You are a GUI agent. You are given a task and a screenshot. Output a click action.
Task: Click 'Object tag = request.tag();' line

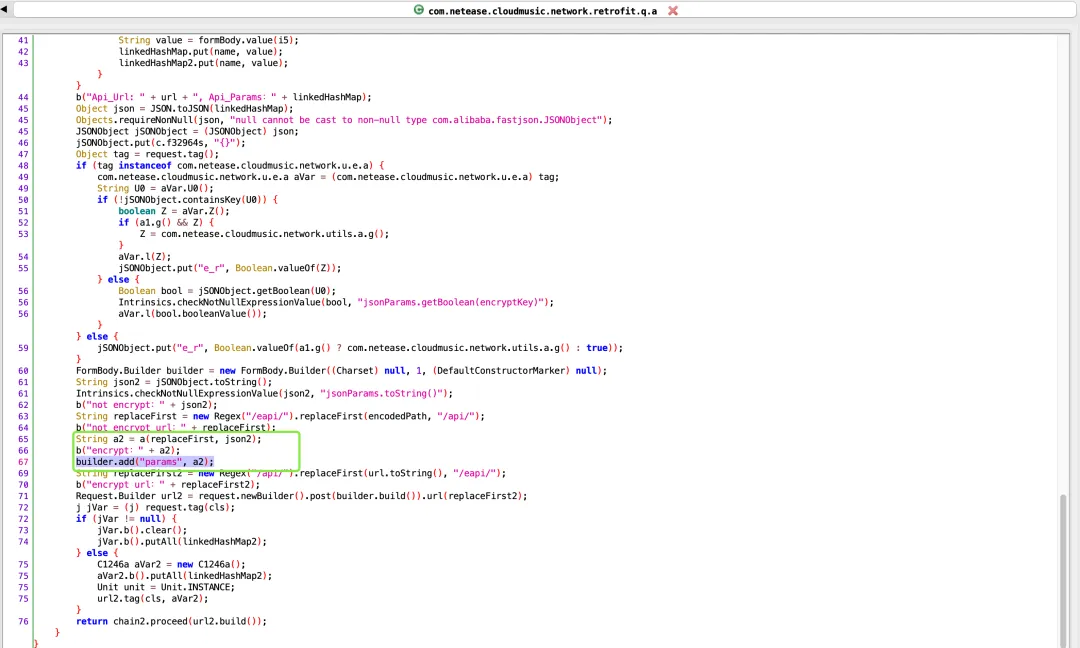[x=147, y=154]
